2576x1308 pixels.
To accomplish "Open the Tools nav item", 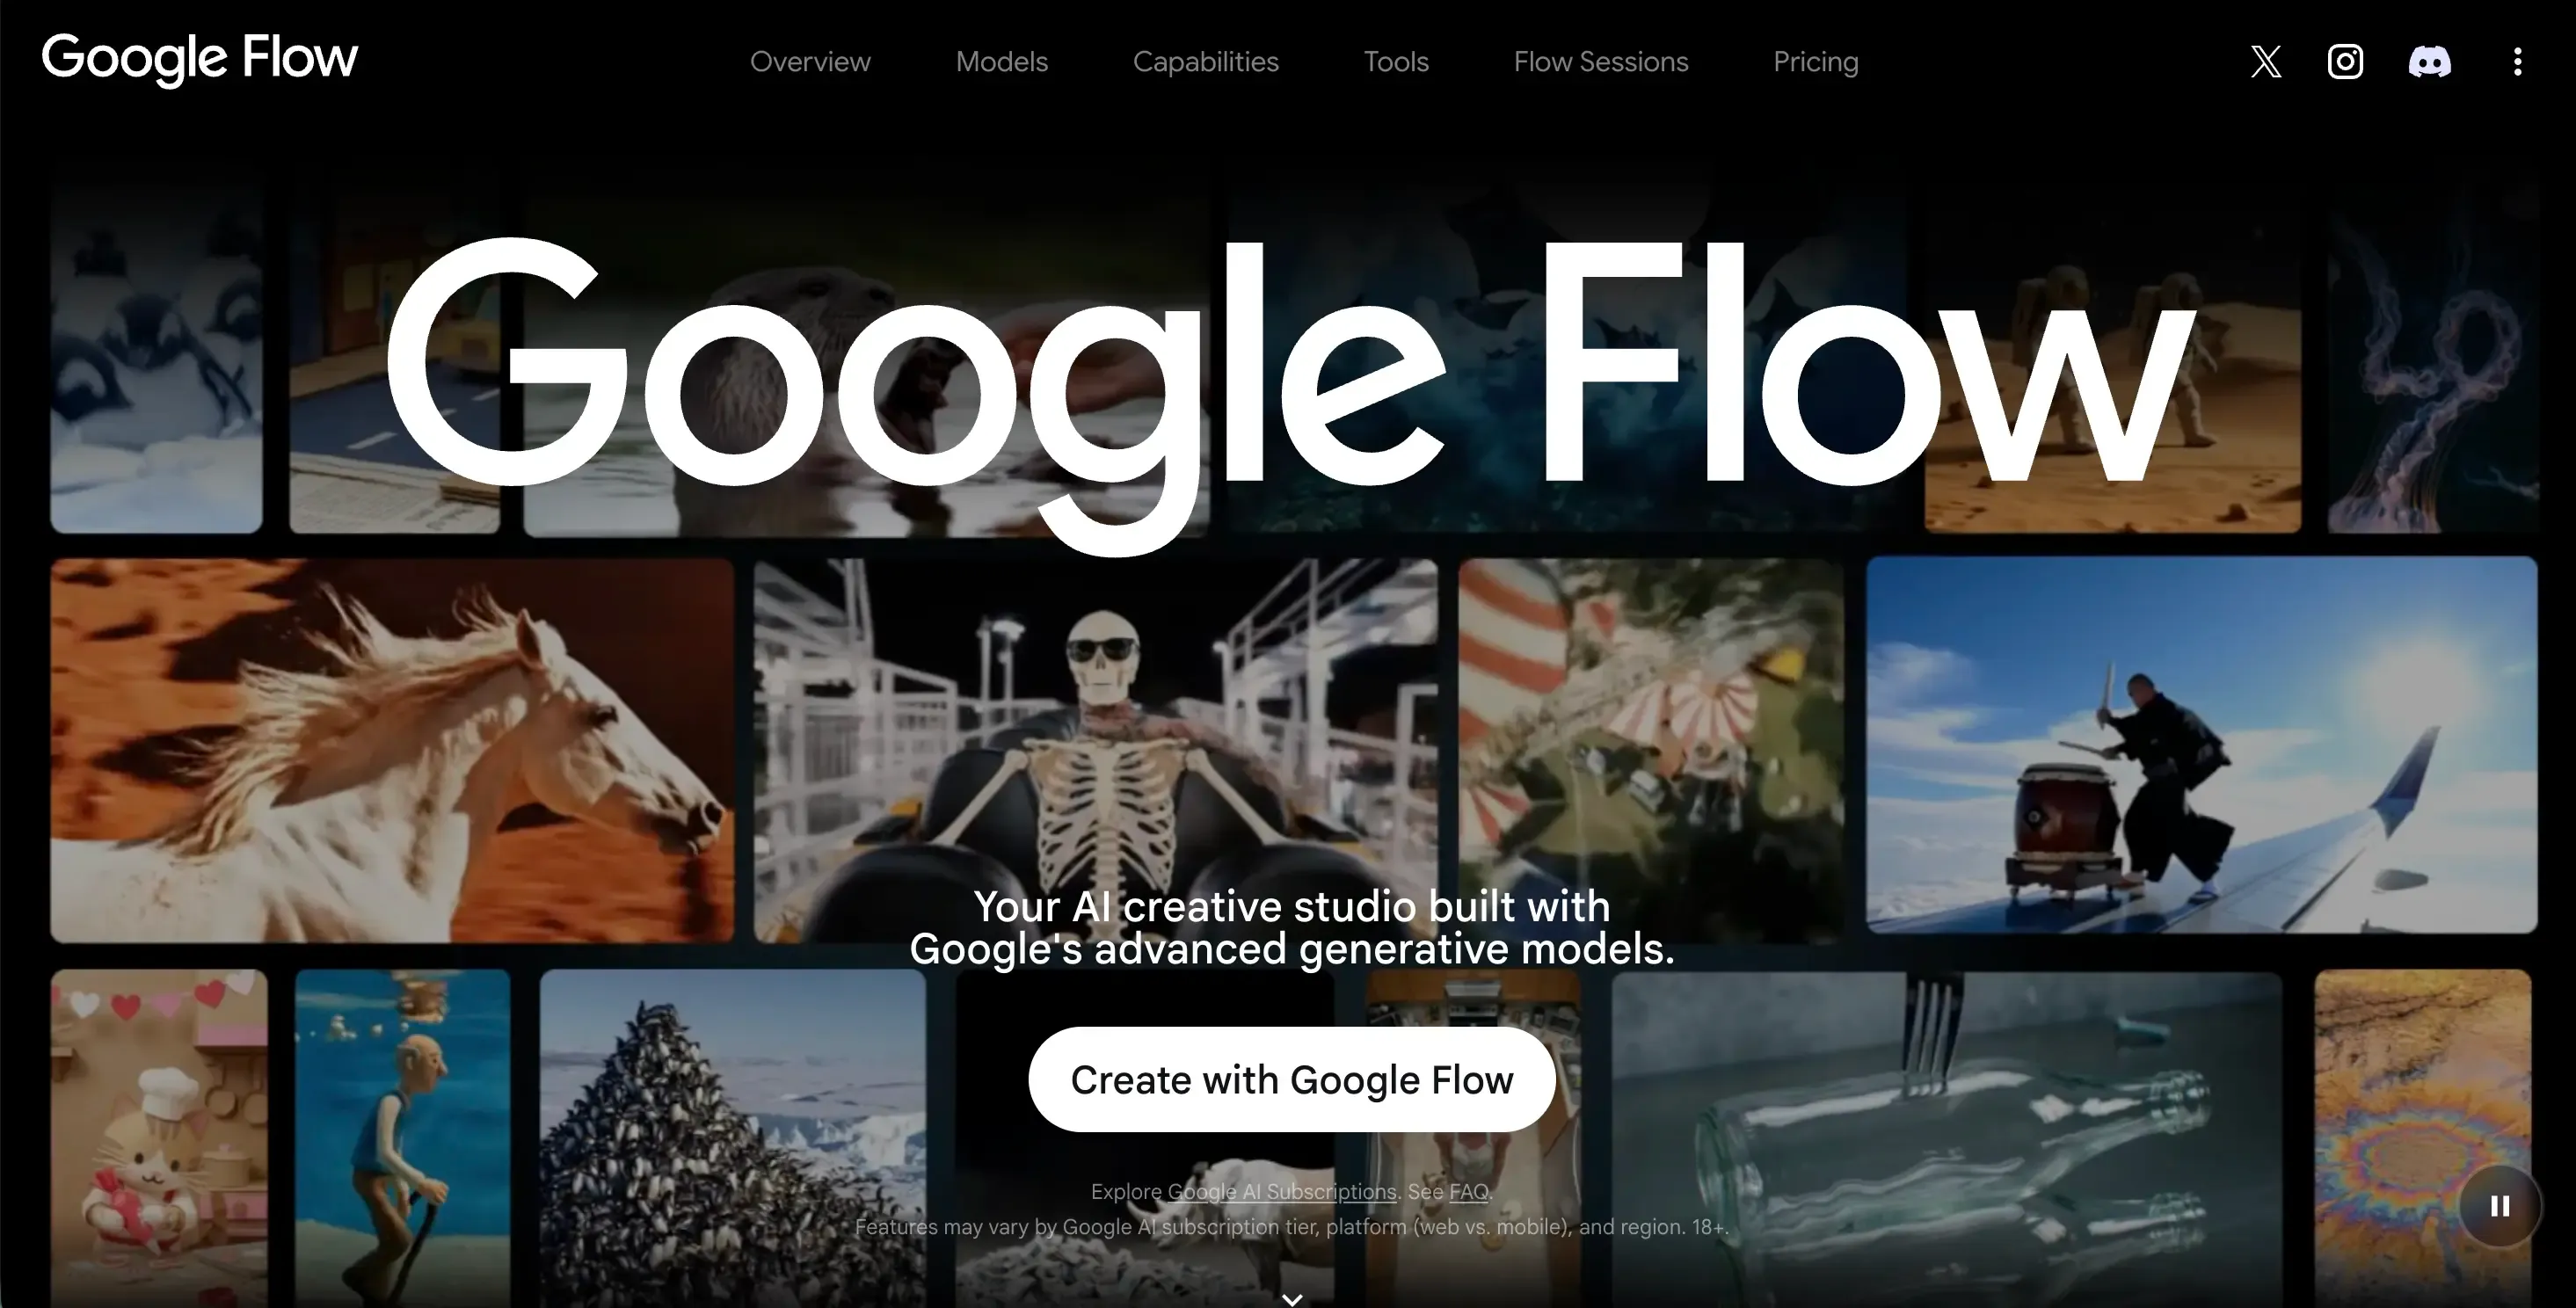I will (1396, 62).
